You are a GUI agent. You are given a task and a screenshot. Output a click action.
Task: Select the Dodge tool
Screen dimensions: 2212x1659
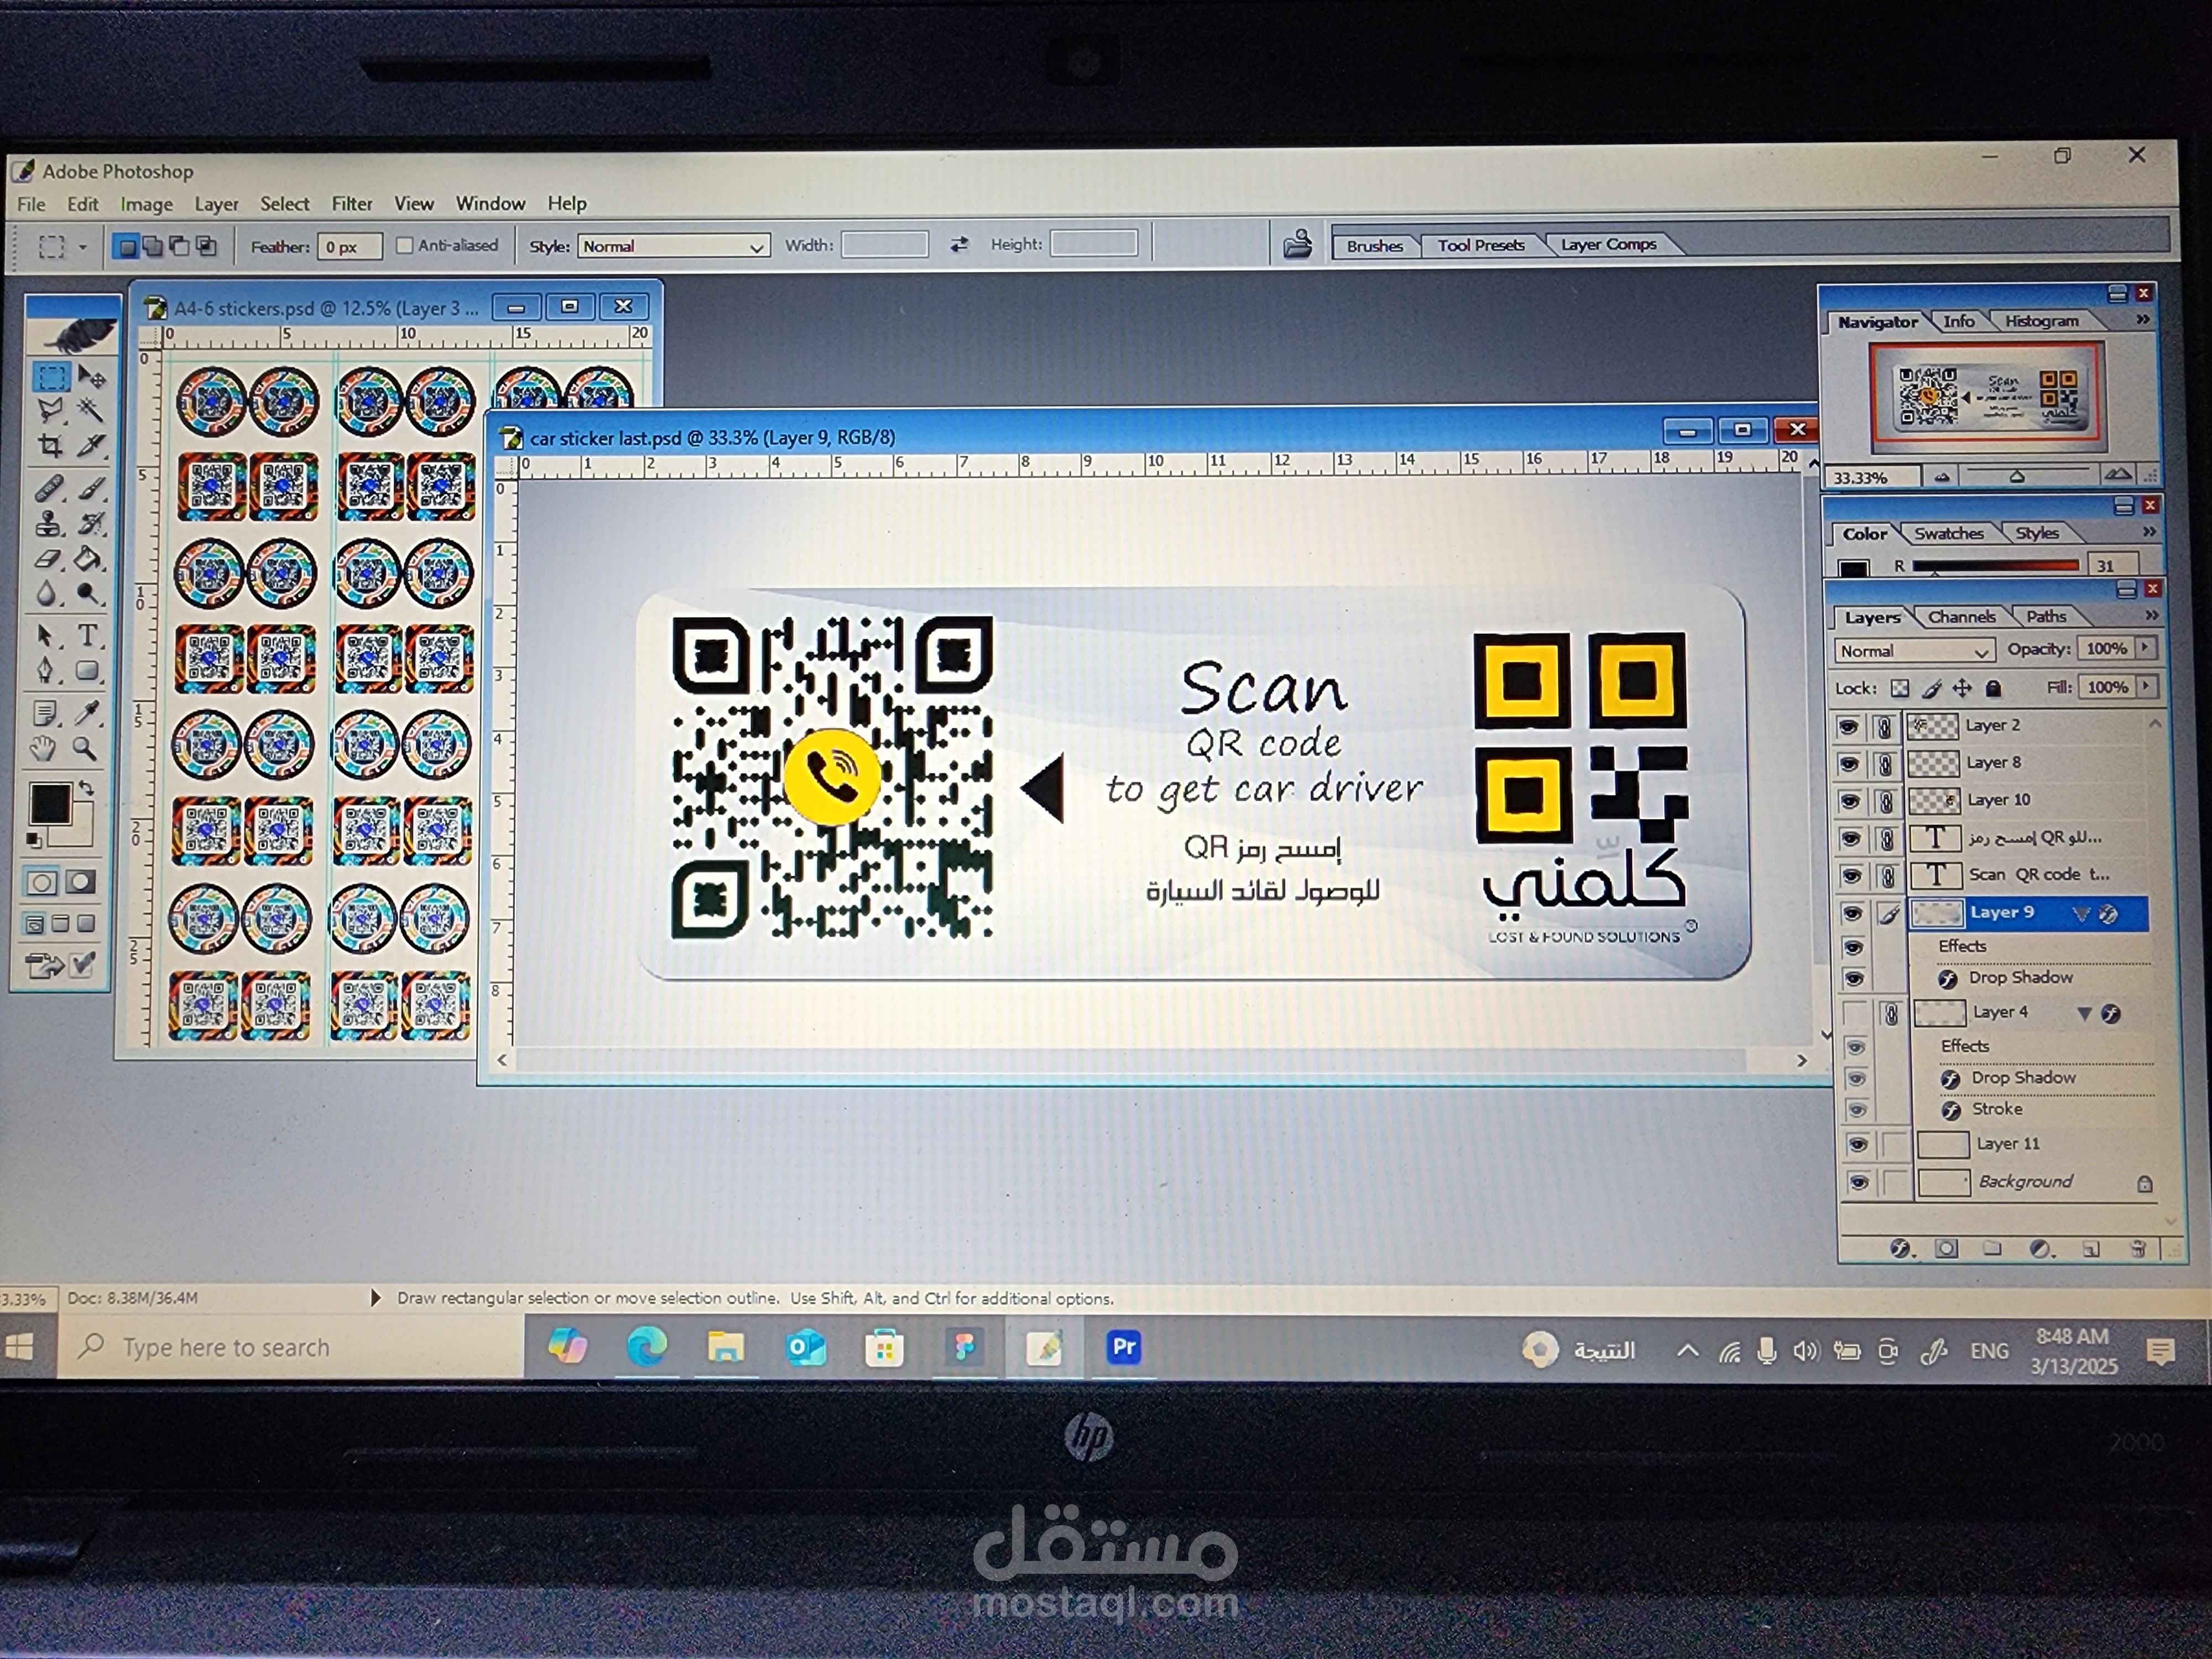(x=90, y=594)
